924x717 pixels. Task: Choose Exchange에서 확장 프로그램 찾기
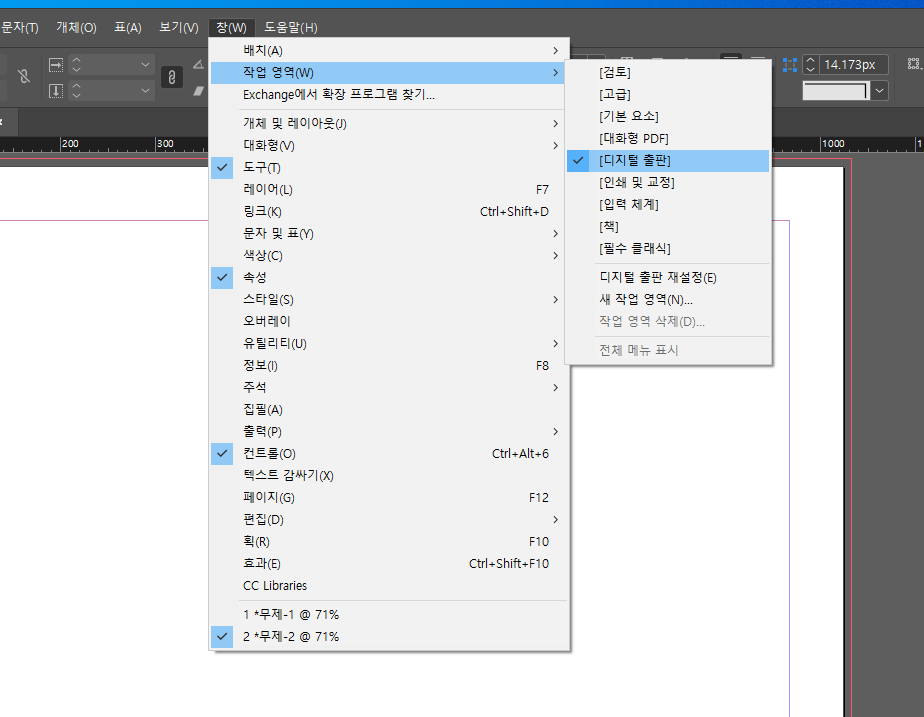tap(387, 95)
